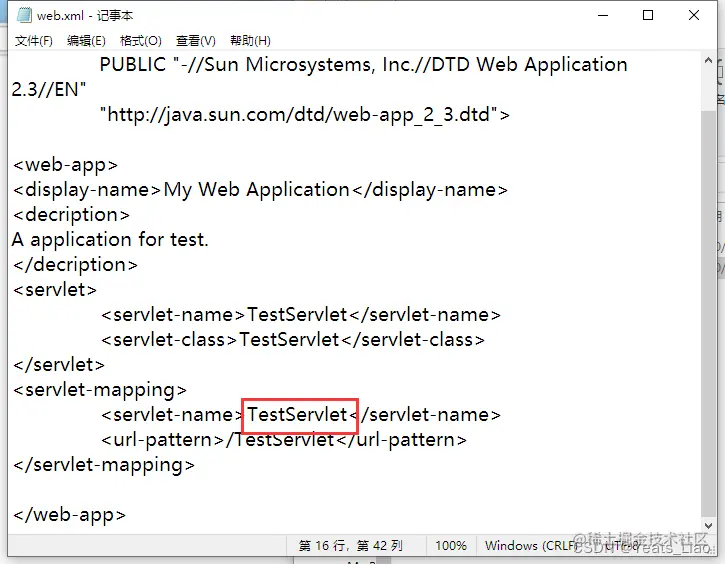Screen dimensions: 725x564
Task: Open the 查看(V) menu
Action: (196, 41)
